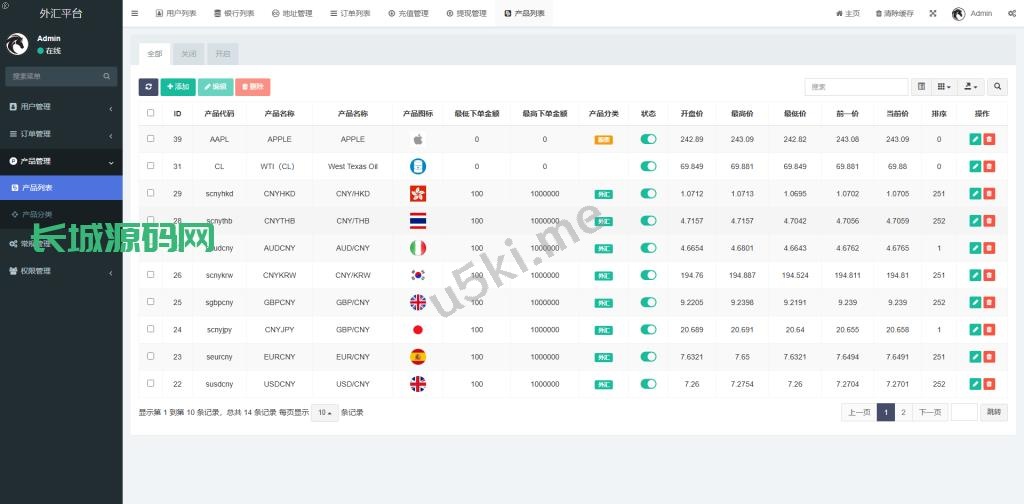This screenshot has height=504, width=1024.
Task: Toggle the status switch for EURCNY row
Action: click(648, 357)
